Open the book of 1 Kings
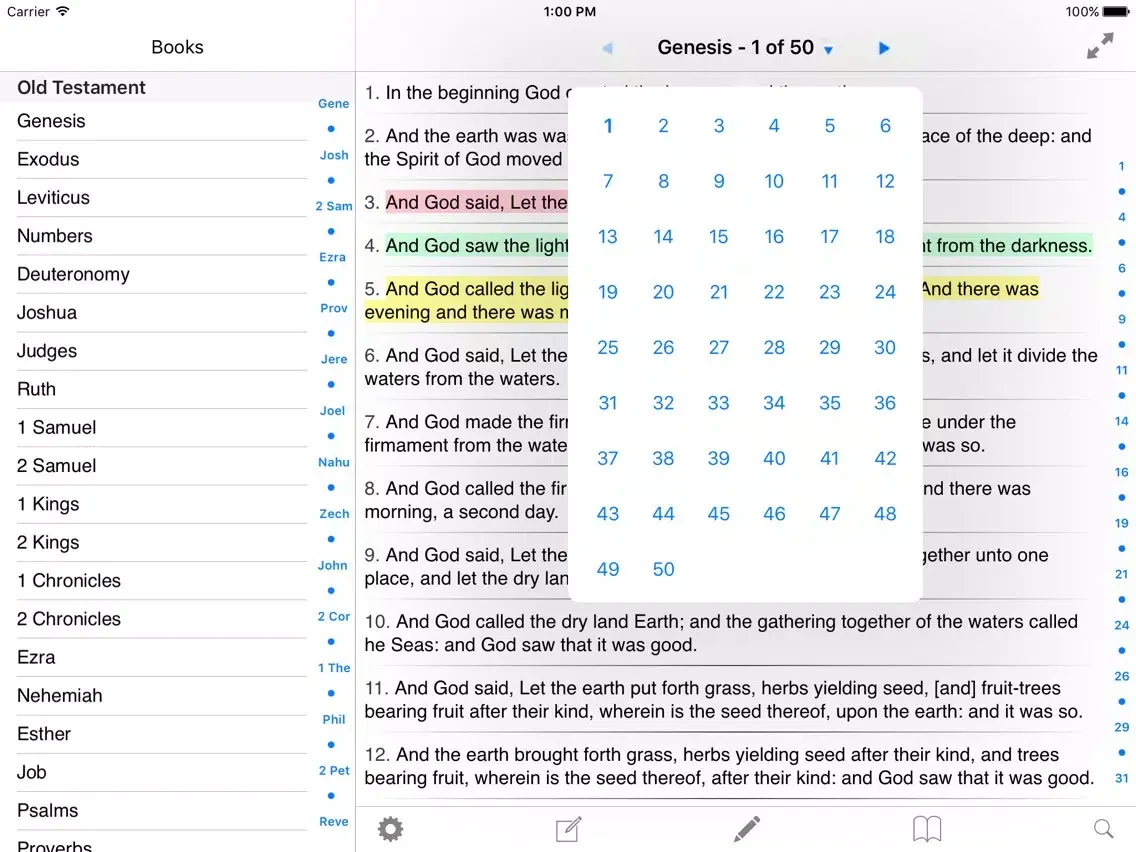1136x852 pixels. coord(162,504)
